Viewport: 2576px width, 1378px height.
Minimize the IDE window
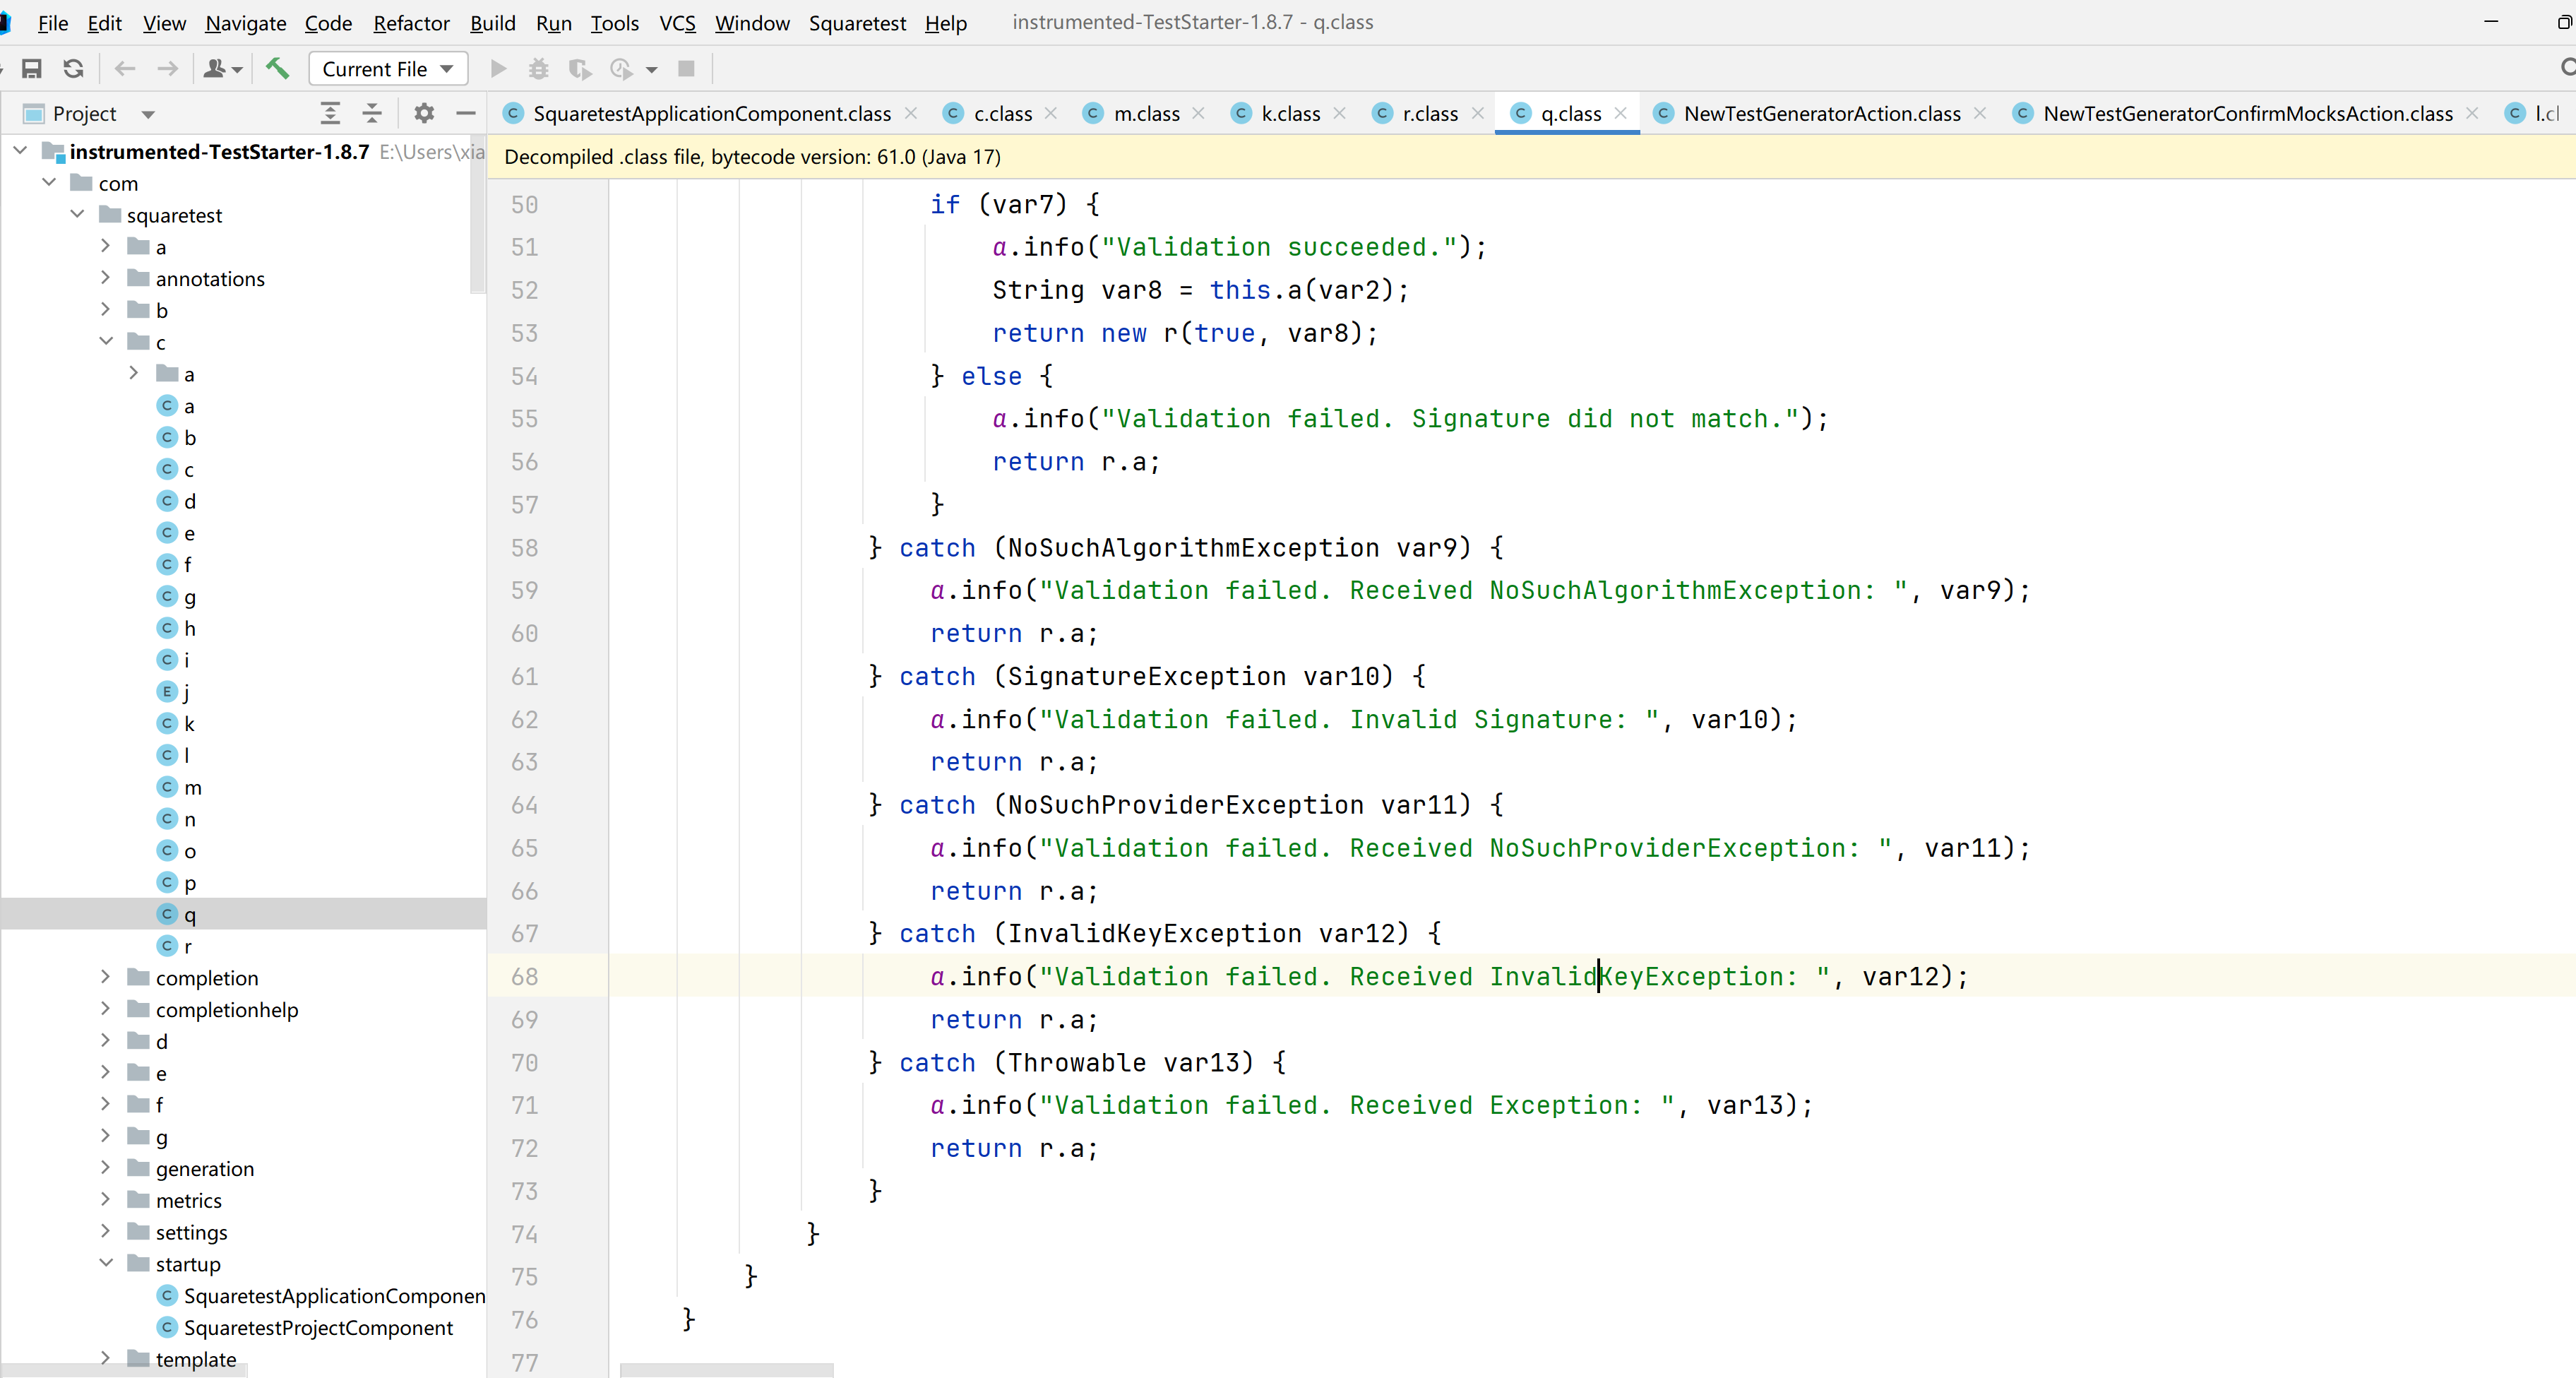tap(2491, 22)
